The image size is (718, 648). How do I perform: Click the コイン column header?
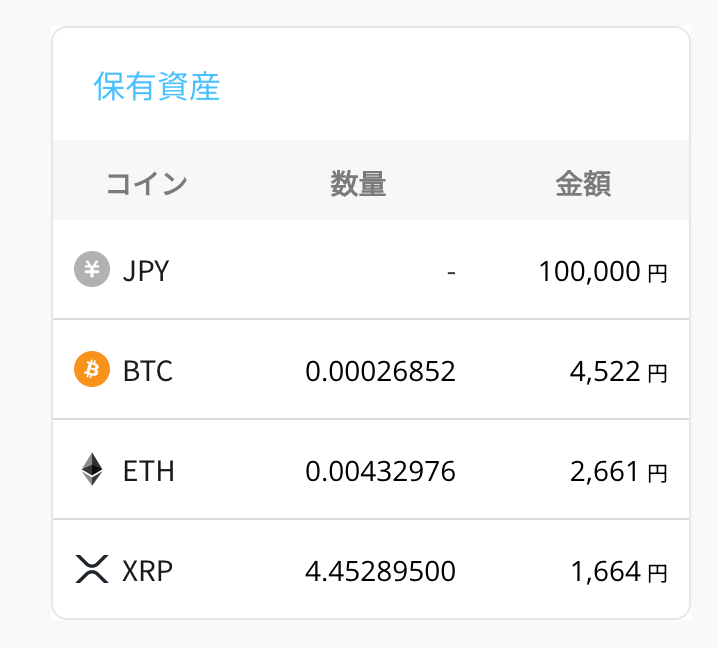coord(146,184)
